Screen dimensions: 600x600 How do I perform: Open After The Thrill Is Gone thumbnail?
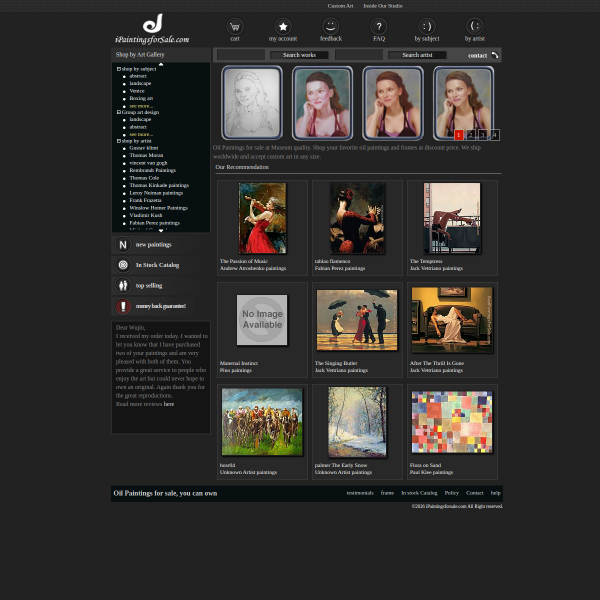tap(452, 320)
